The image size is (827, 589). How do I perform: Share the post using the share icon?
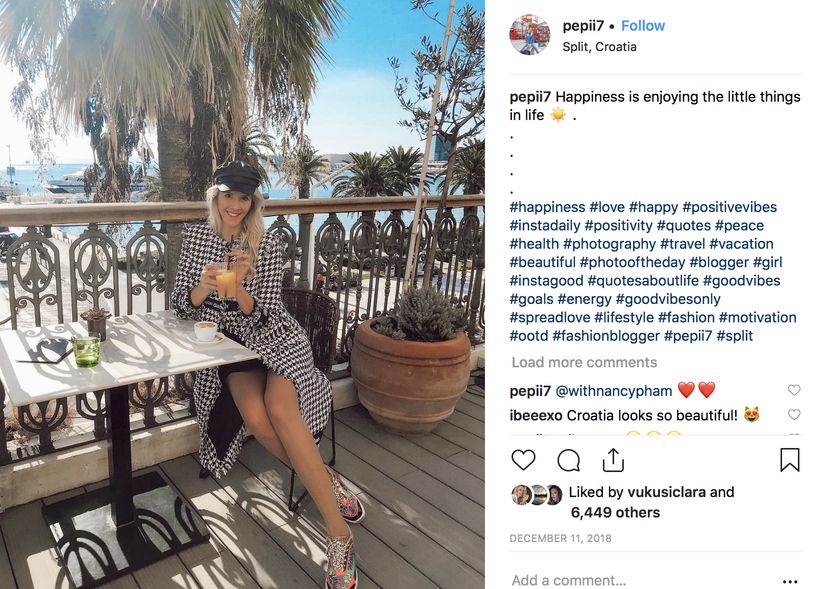[613, 460]
